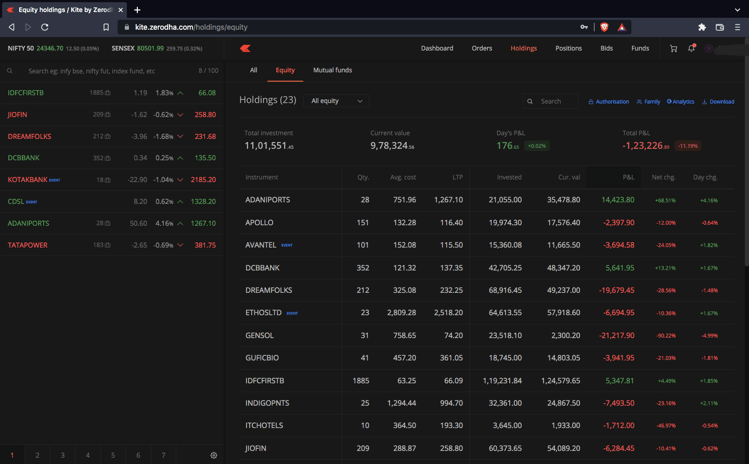Switch to marketwatch page 7
Screen dimensions: 749x464
coord(163,455)
